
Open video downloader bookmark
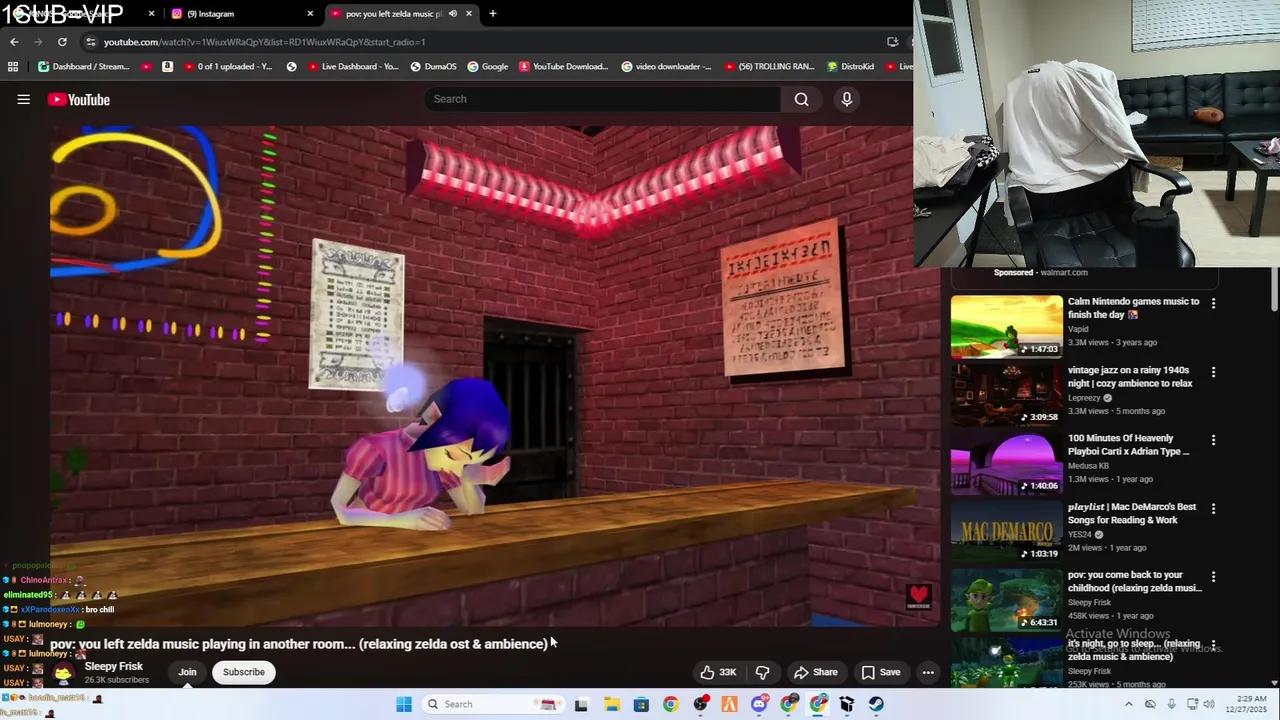click(666, 67)
